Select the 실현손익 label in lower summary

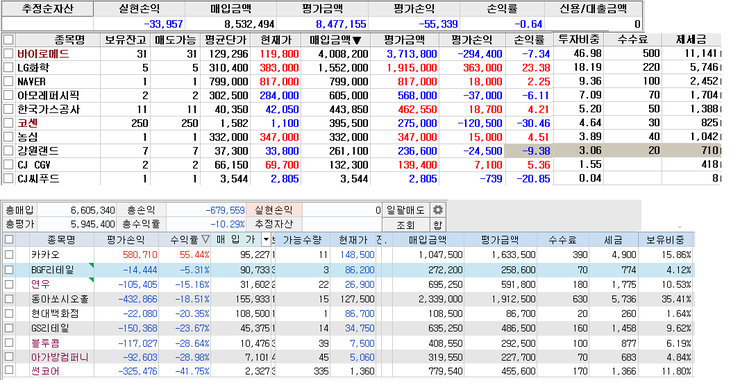274,210
